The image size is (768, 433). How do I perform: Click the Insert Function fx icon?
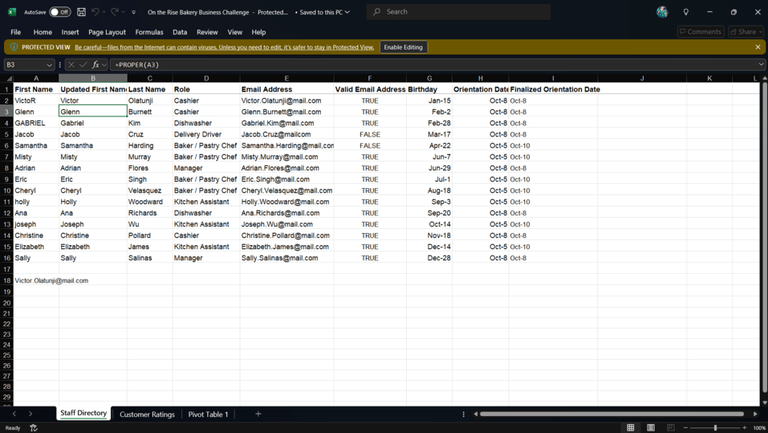coord(96,65)
